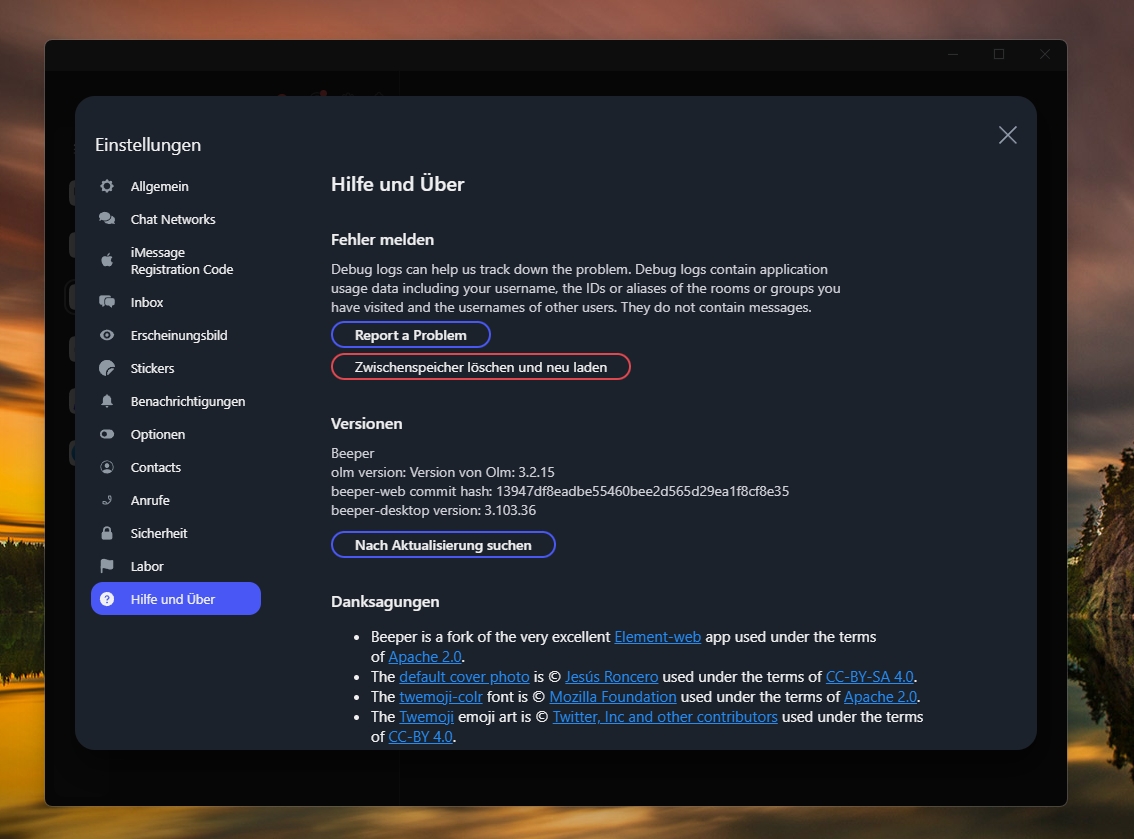The image size is (1134, 839).
Task: Open the default cover photo link
Action: pyautogui.click(x=464, y=676)
